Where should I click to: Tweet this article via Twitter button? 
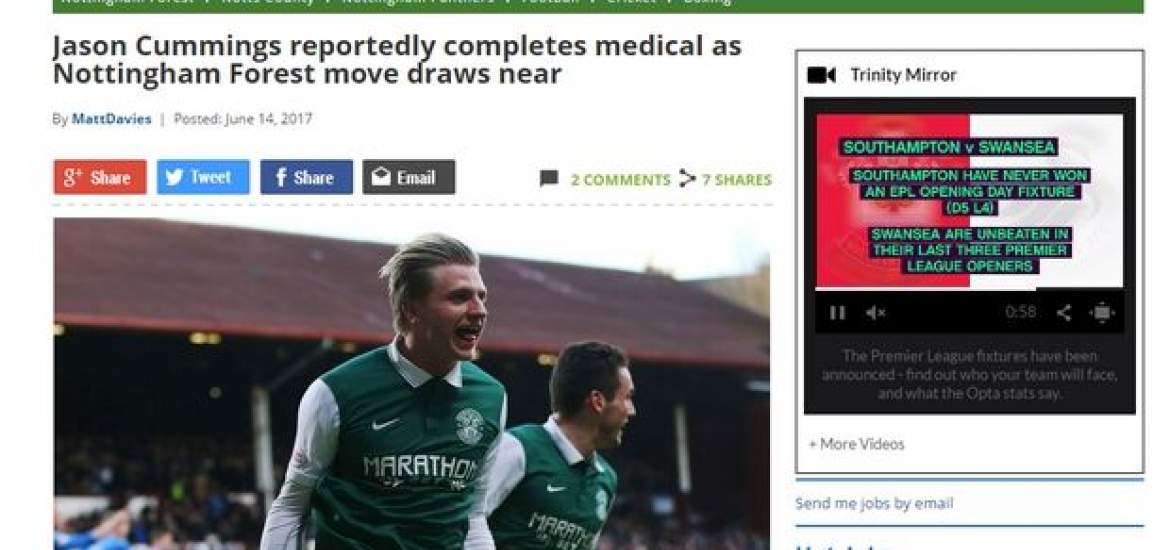coord(203,177)
